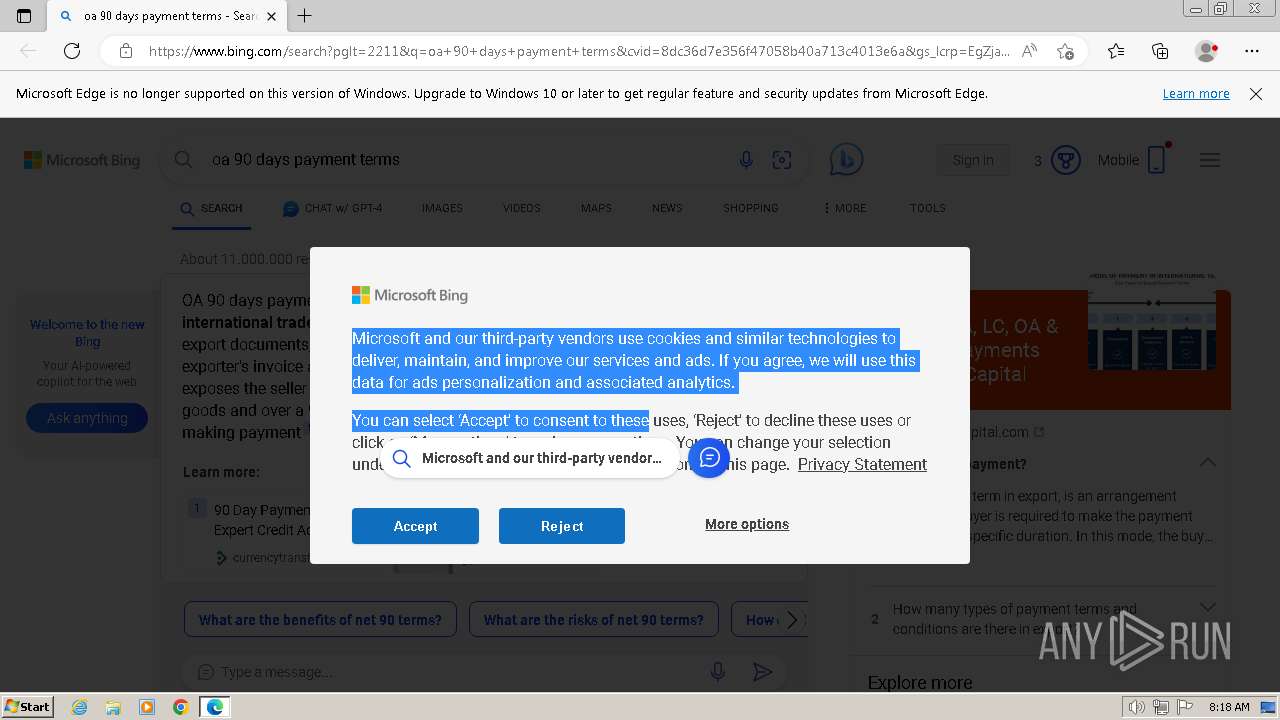This screenshot has width=1280, height=720.
Task: Open File Explorer from taskbar
Action: [x=113, y=707]
